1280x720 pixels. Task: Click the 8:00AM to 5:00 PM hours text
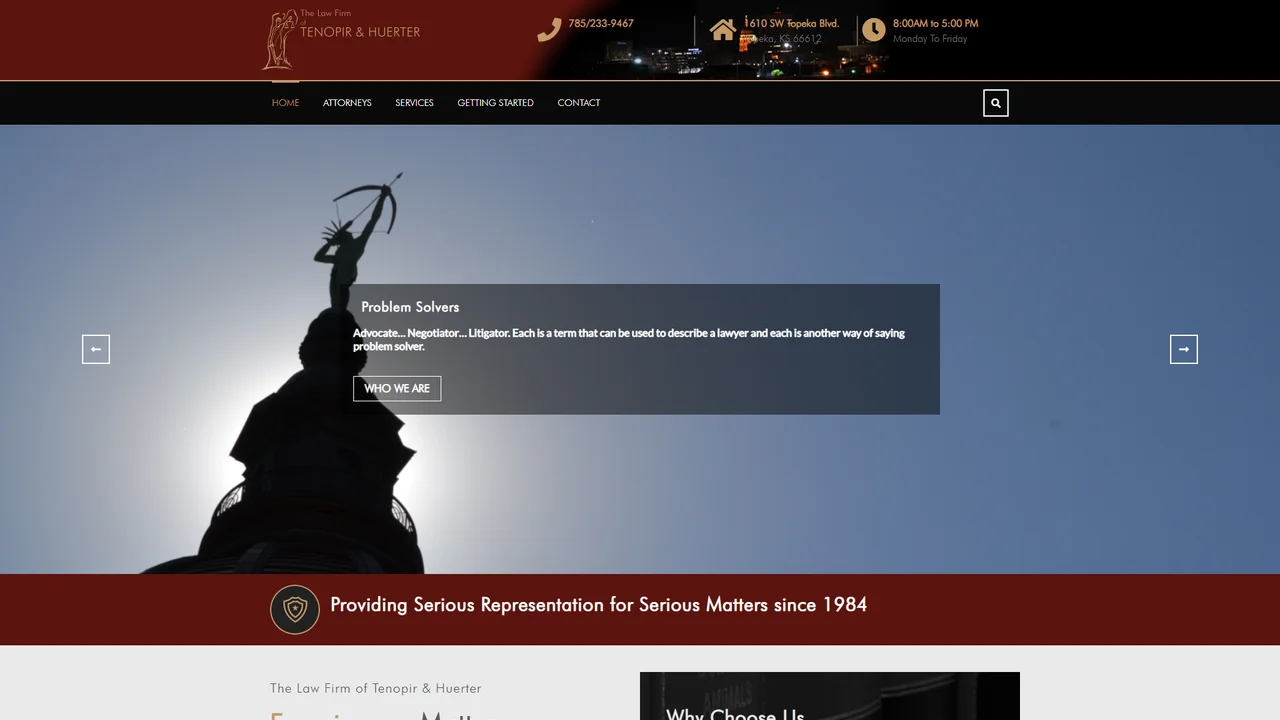936,23
